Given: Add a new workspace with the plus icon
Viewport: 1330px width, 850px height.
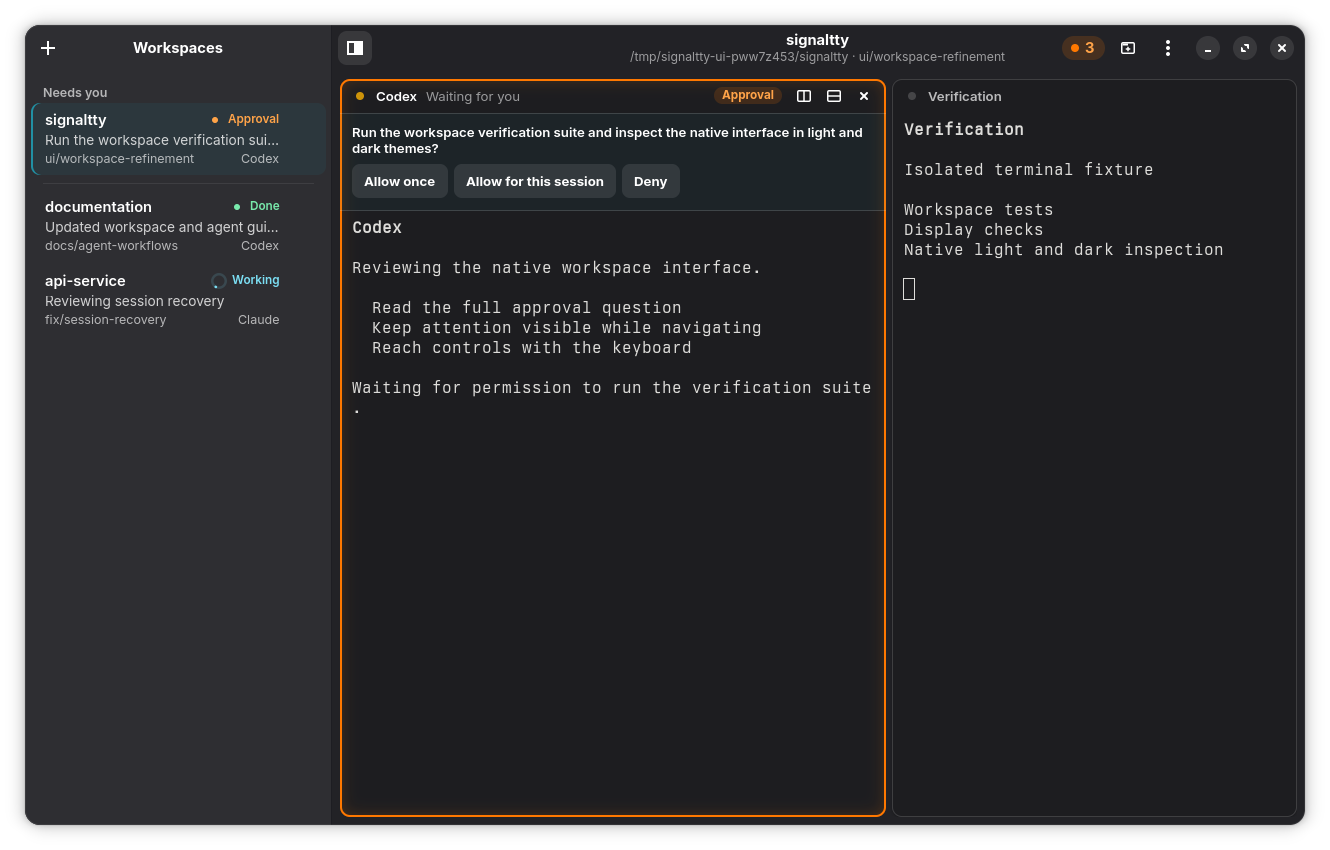Looking at the screenshot, I should 48,48.
